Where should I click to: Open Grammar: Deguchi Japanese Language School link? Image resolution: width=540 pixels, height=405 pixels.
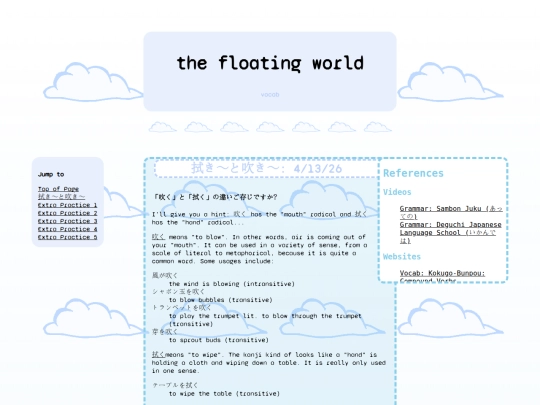[x=450, y=232]
